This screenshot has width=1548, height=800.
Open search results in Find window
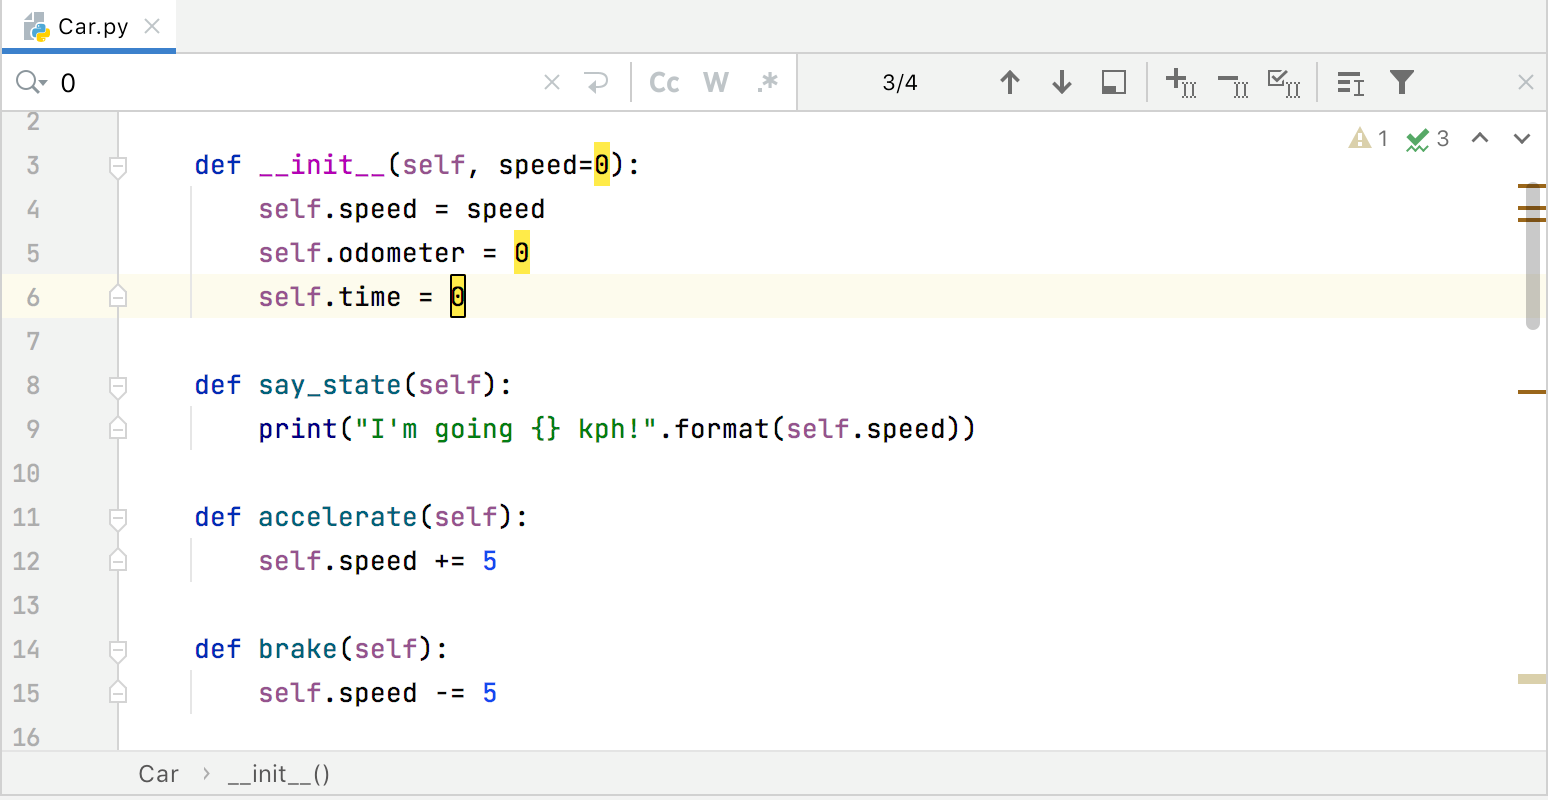pyautogui.click(x=1114, y=82)
